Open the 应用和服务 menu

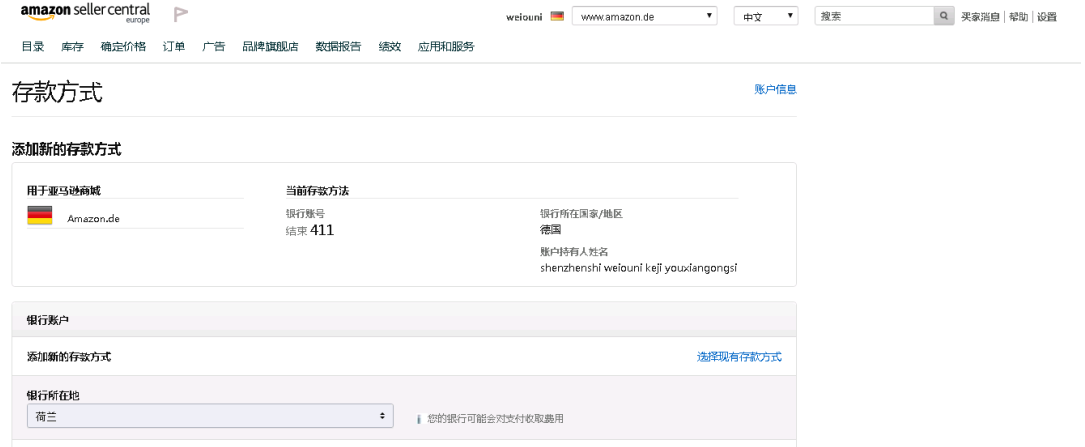[446, 46]
